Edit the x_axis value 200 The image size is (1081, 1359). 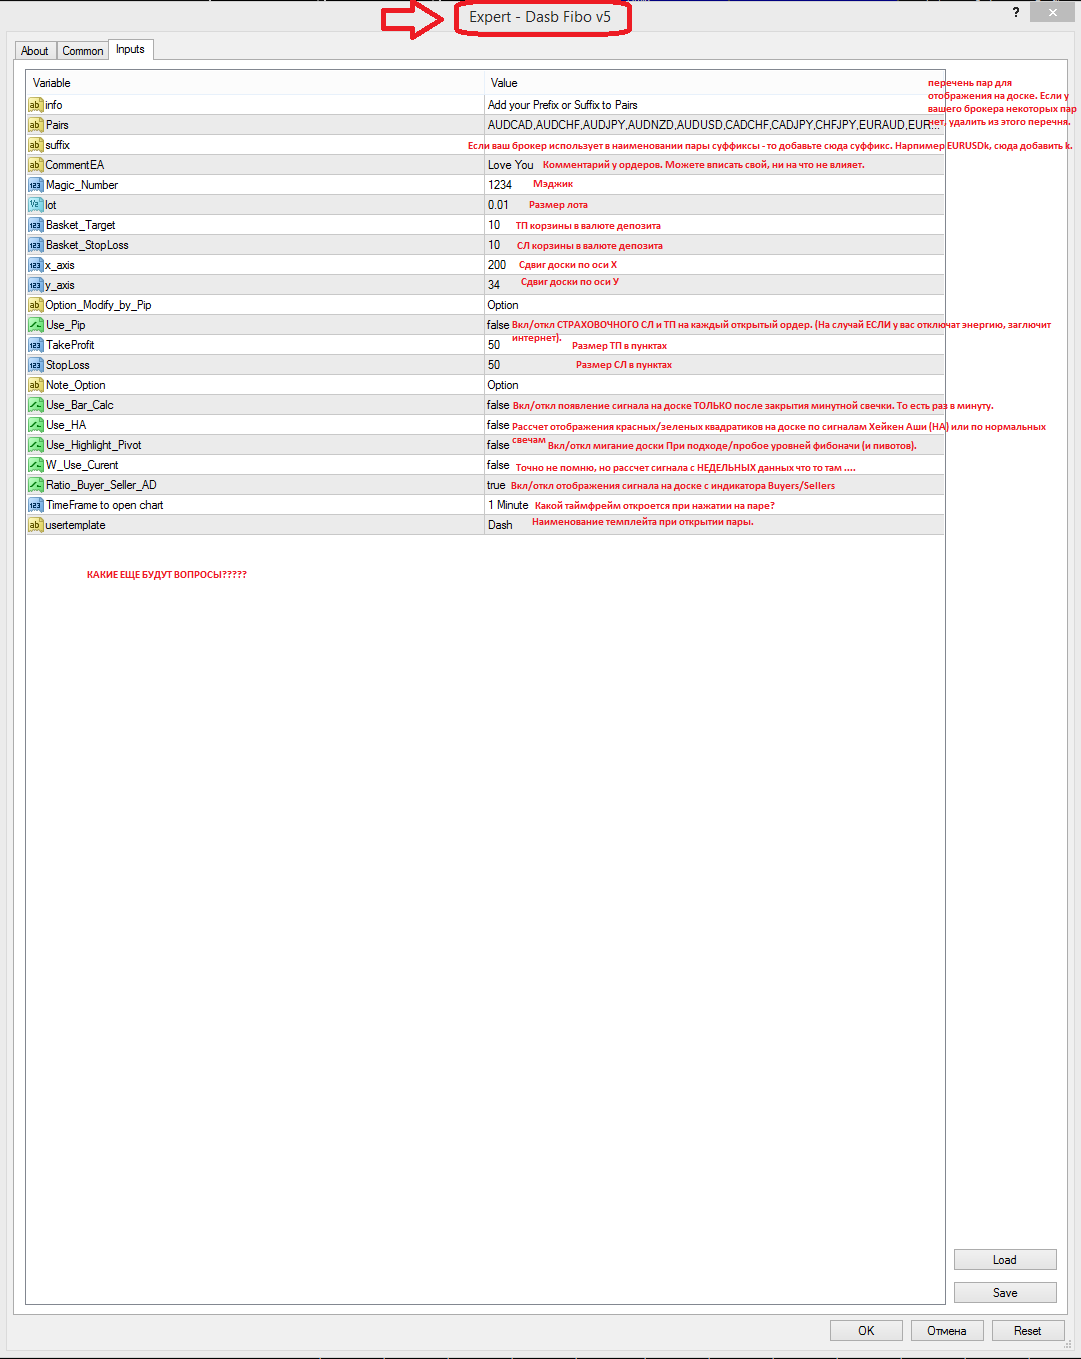point(497,265)
